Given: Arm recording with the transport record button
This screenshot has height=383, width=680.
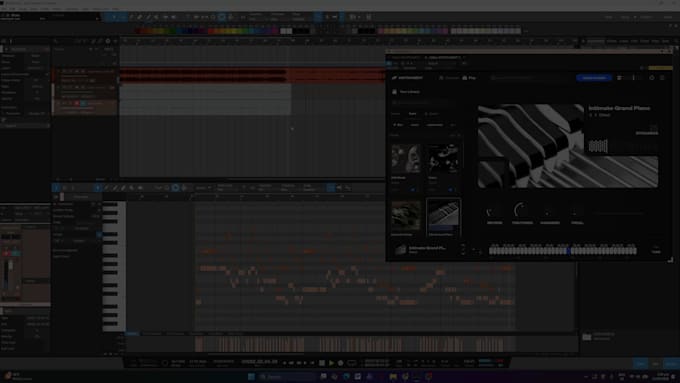Looking at the screenshot, I should 341,363.
